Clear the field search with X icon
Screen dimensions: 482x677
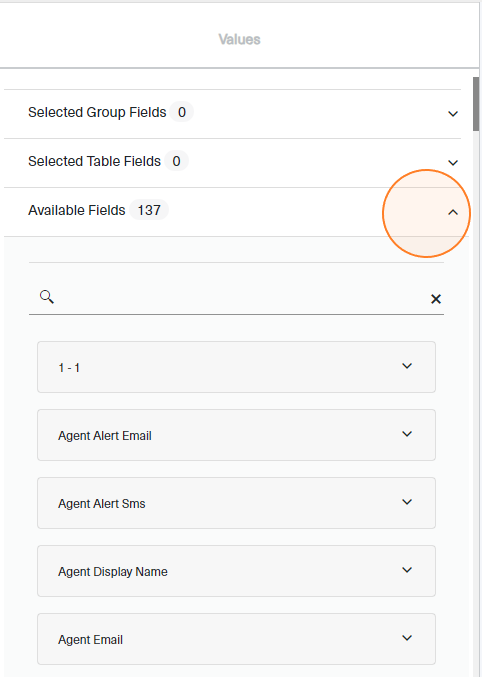pyautogui.click(x=436, y=299)
